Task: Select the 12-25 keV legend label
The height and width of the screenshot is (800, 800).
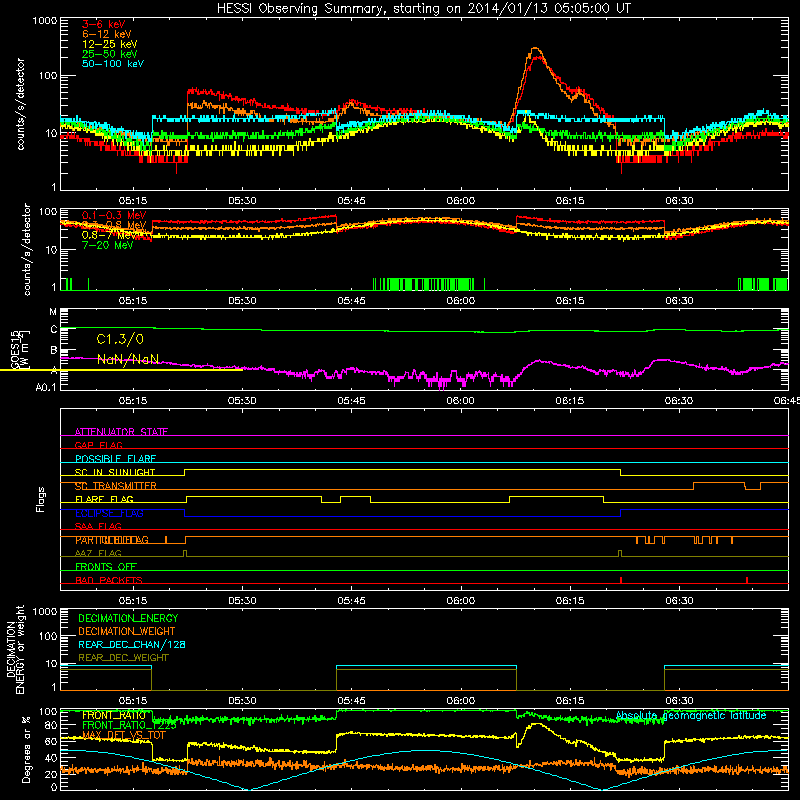Action: coord(110,44)
